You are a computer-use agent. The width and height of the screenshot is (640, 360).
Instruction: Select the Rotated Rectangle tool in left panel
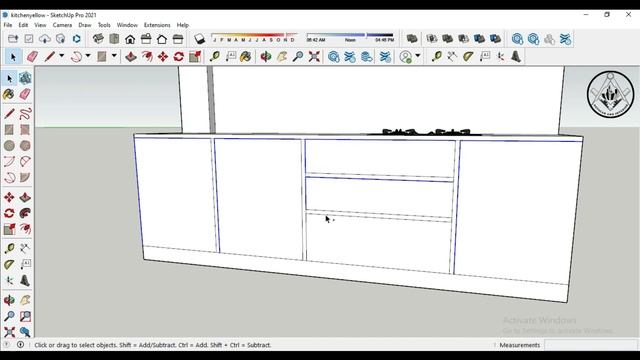tap(25, 129)
